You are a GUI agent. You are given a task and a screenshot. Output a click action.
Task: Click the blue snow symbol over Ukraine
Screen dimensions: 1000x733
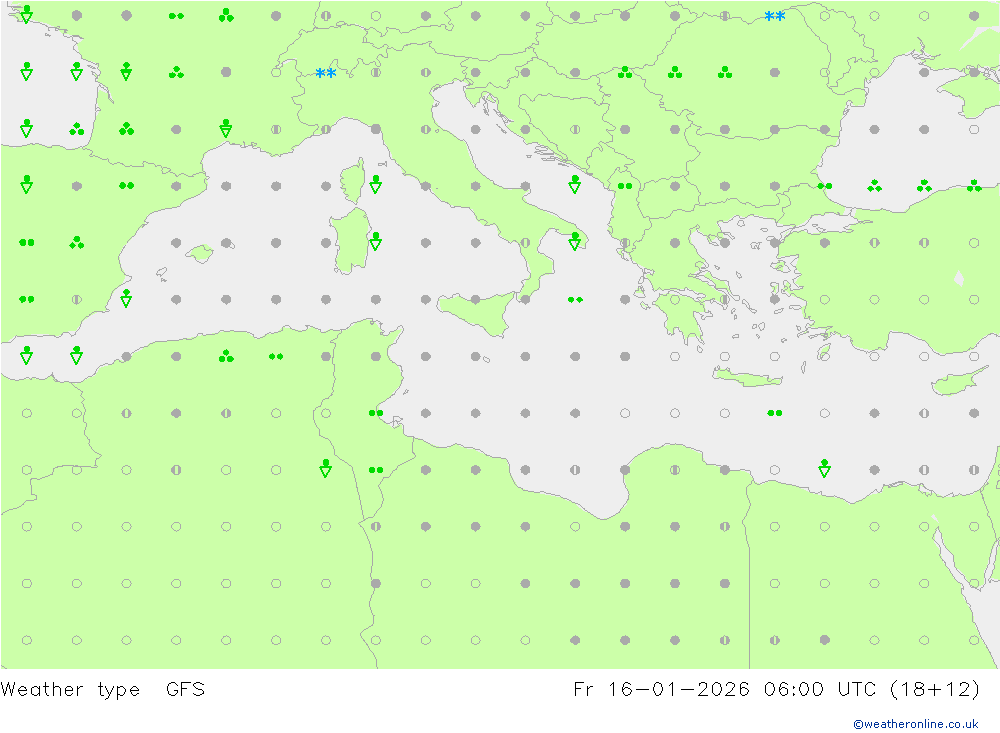click(x=775, y=16)
